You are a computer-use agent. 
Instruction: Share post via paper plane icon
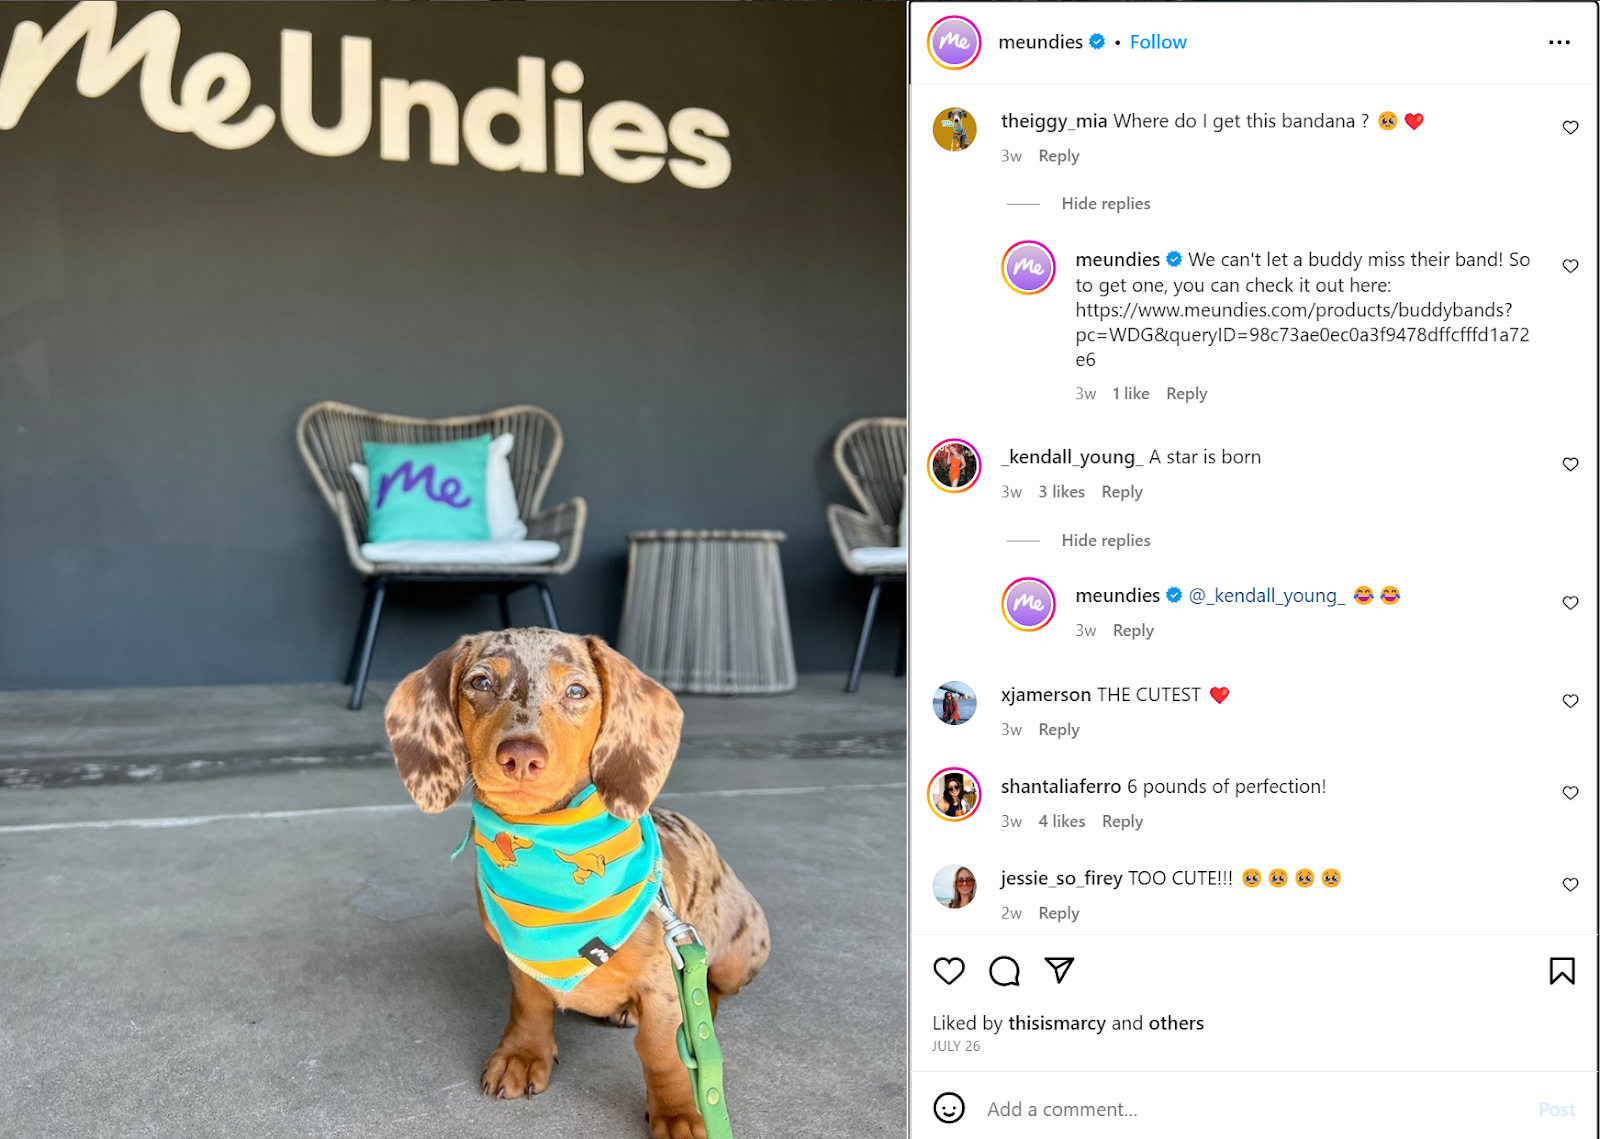point(1059,970)
